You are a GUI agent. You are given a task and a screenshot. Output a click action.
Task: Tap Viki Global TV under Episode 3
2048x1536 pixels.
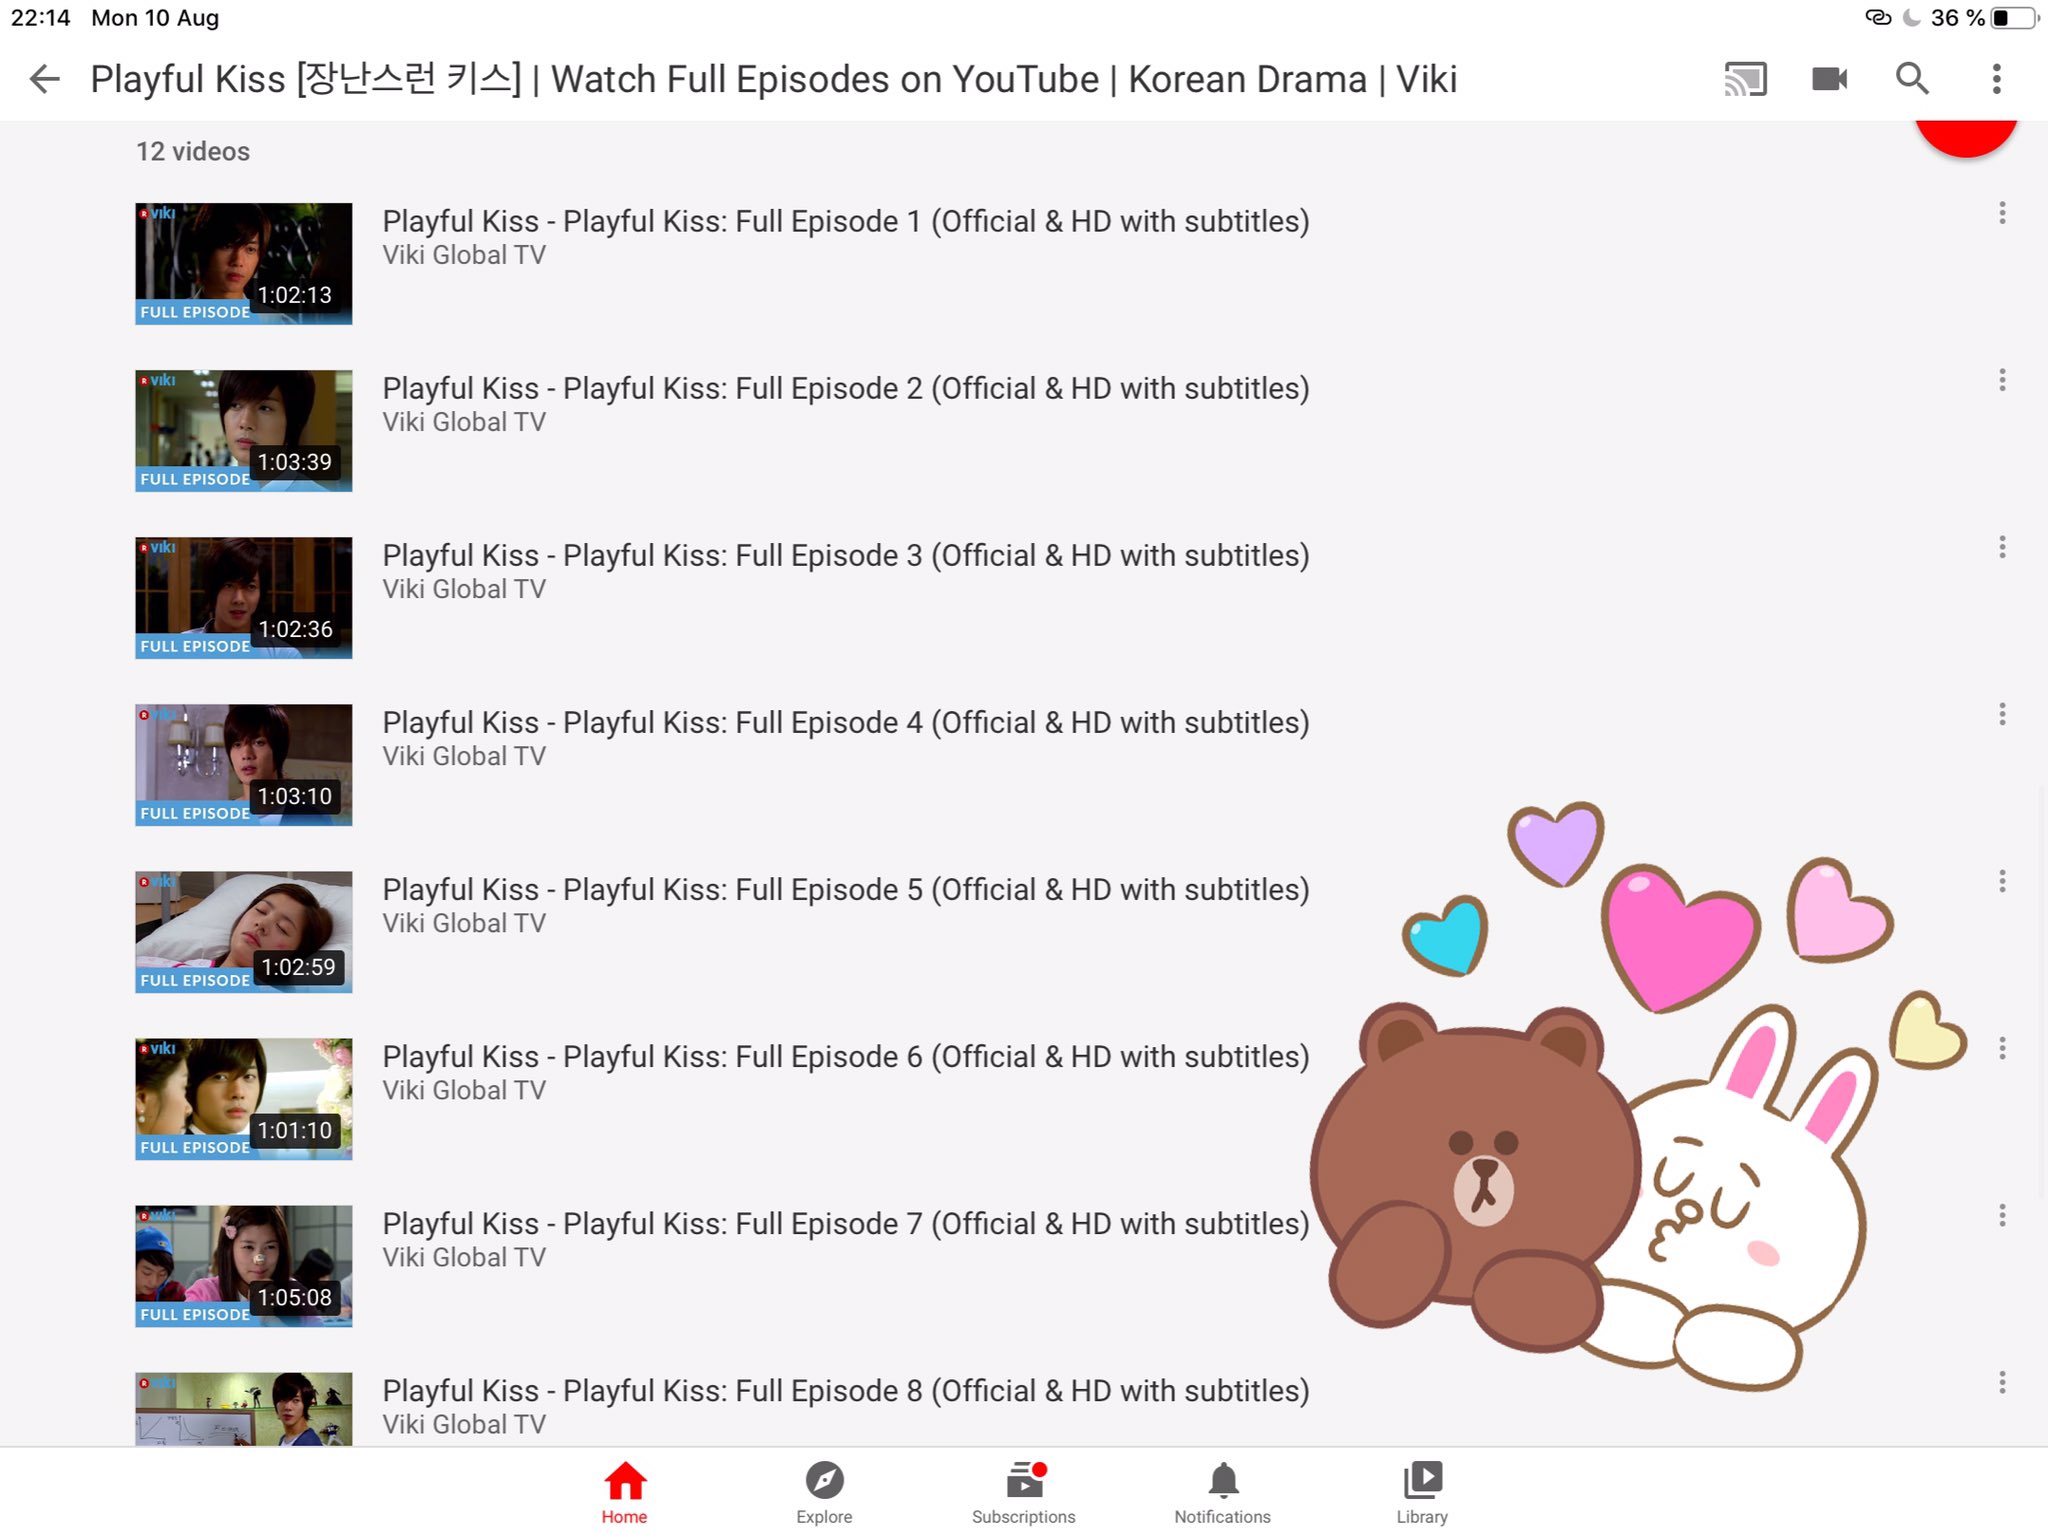464,589
